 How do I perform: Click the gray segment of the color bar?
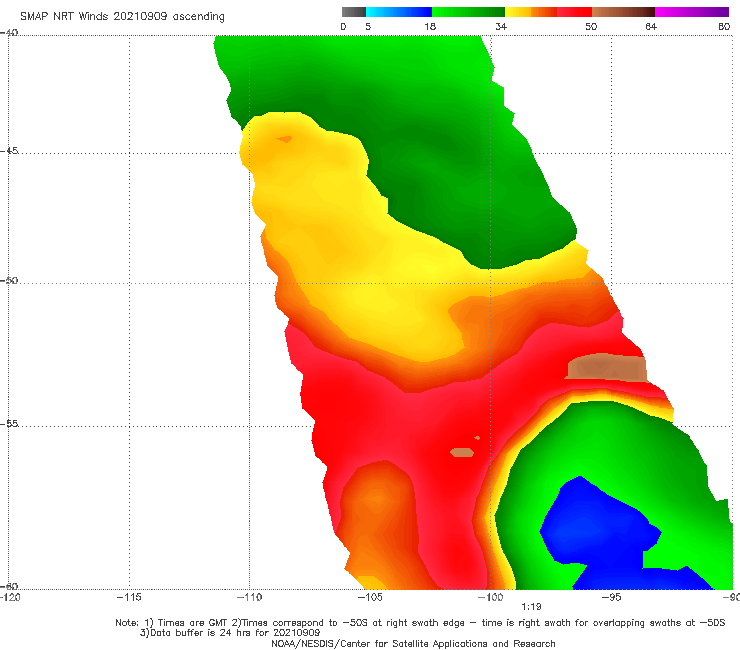[x=353, y=12]
